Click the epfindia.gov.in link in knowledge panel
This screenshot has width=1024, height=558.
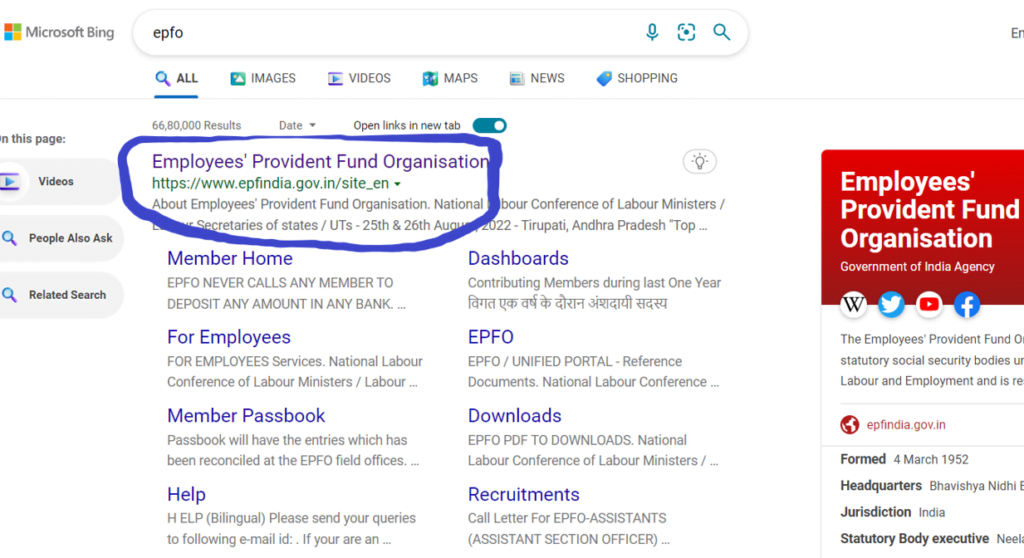point(906,425)
